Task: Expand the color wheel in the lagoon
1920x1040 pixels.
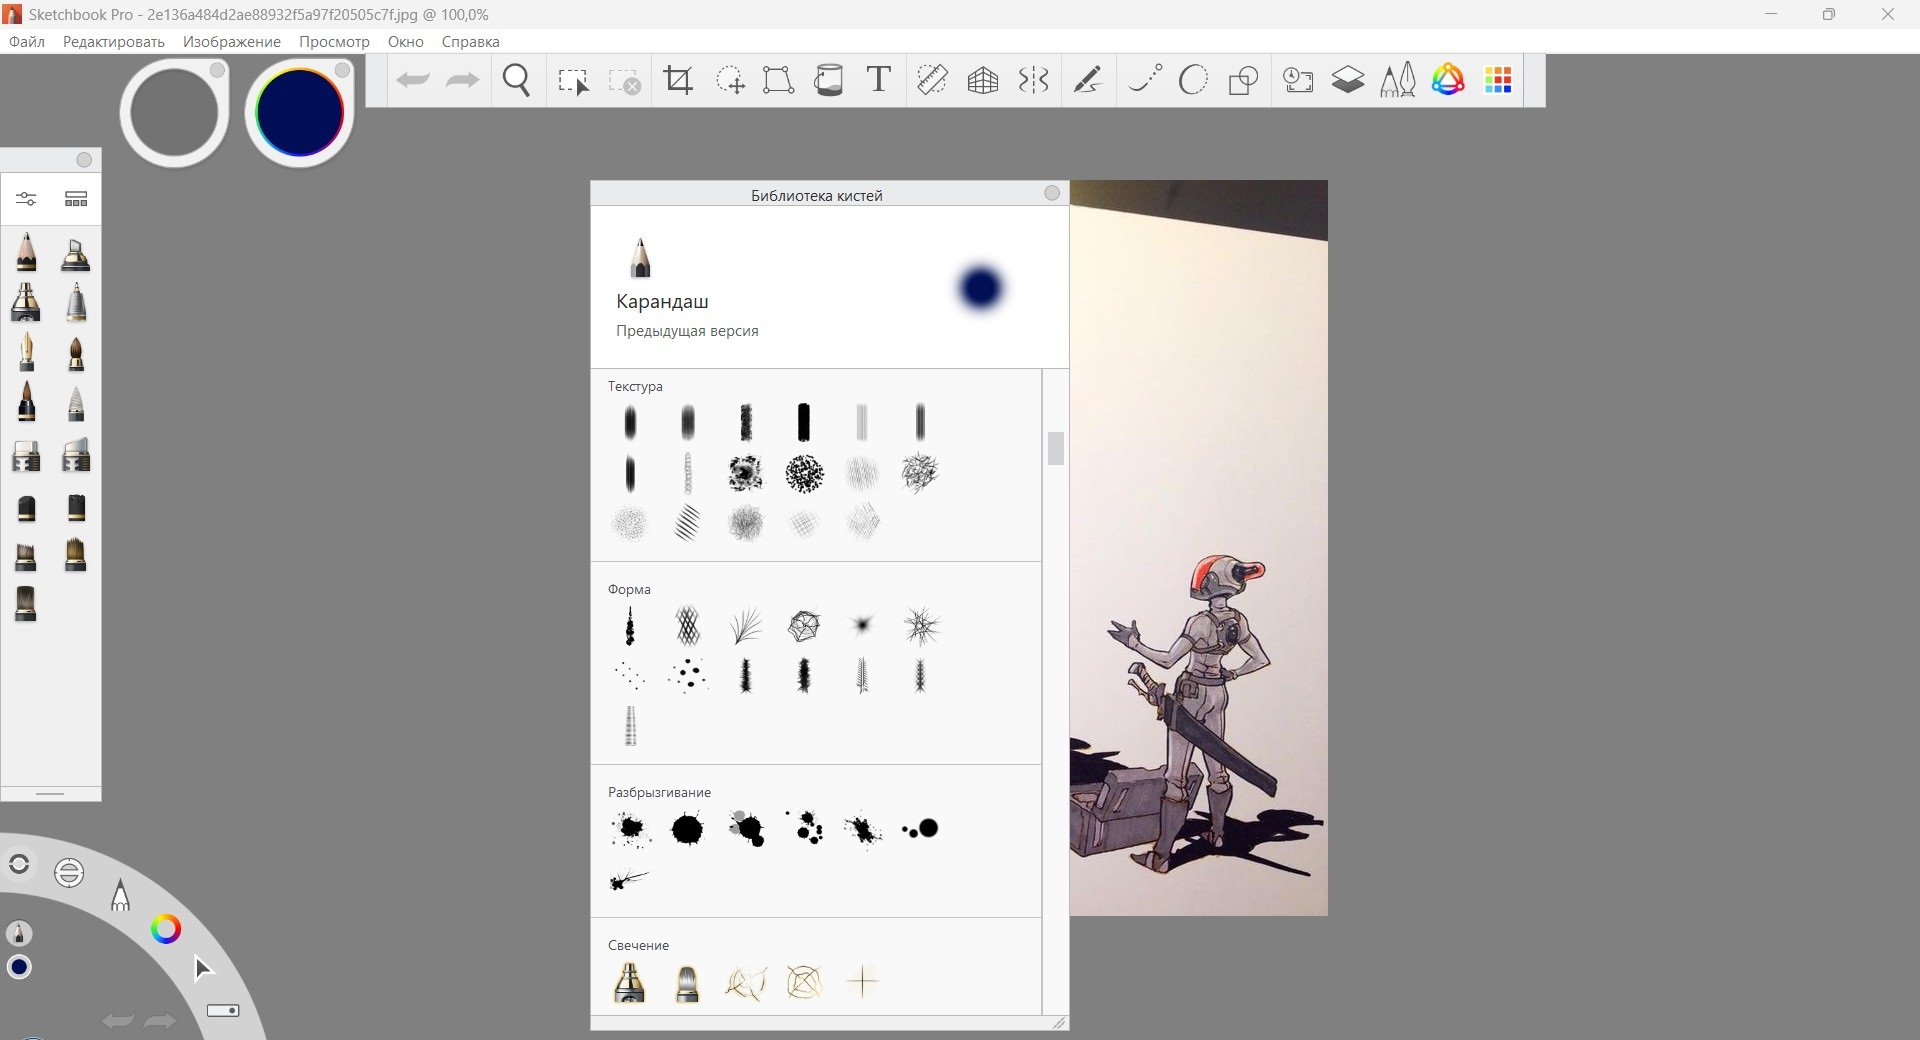Action: coord(166,929)
